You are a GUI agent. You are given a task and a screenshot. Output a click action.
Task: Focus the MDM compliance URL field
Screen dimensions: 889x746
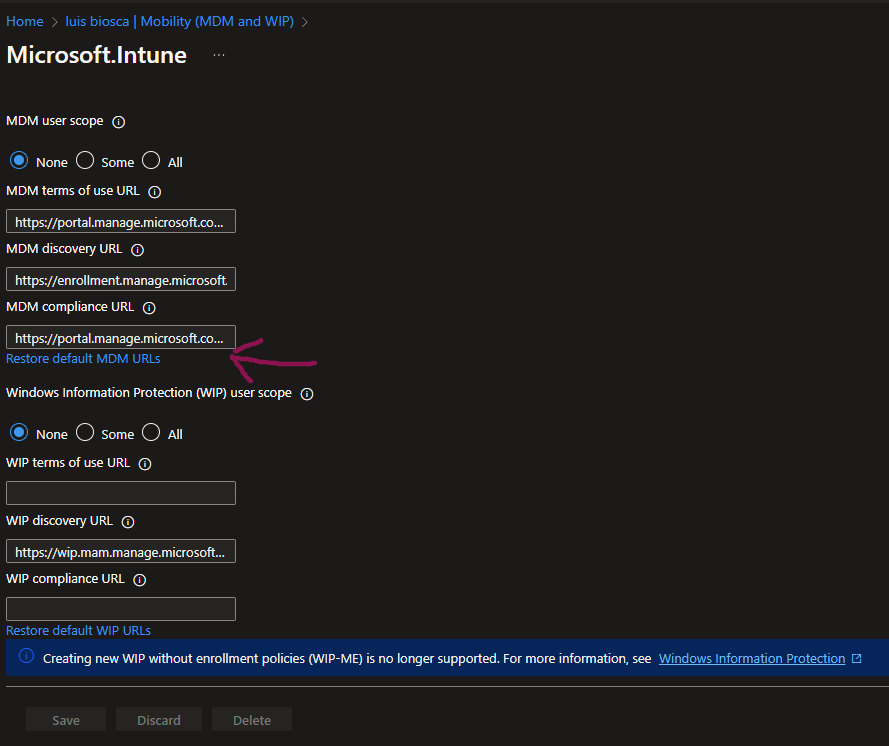point(121,337)
